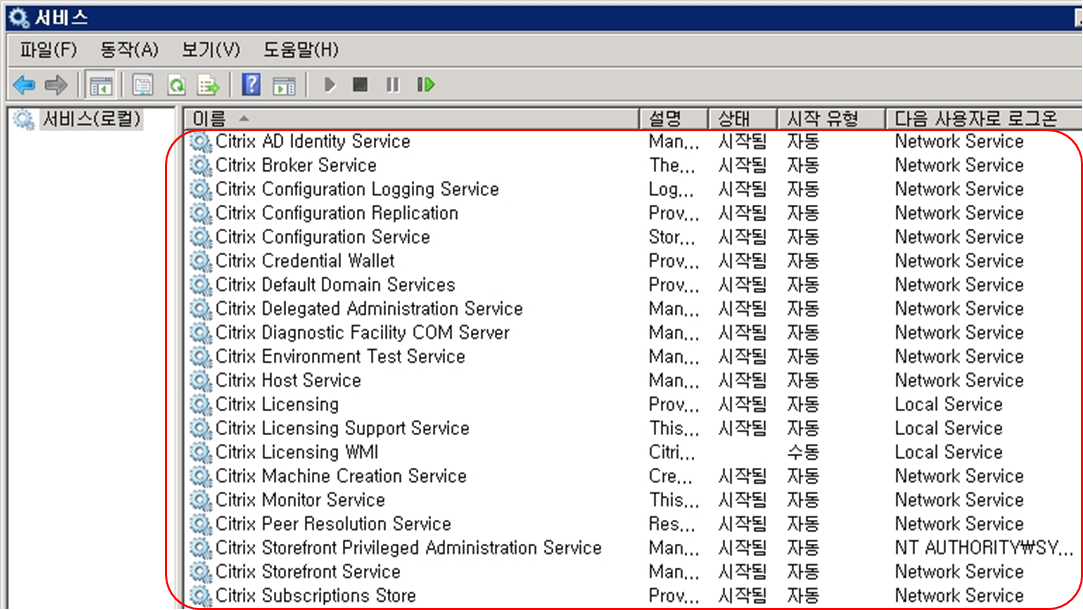1083x610 pixels.
Task: Click the Stop Service square icon
Action: (360, 85)
